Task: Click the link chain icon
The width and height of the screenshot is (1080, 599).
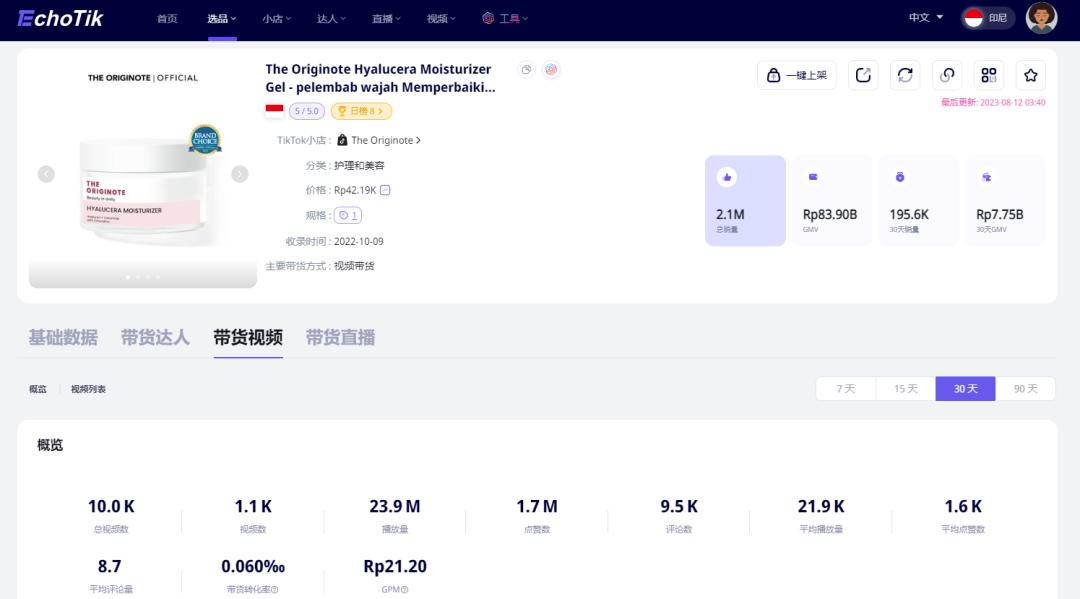Action: [947, 75]
